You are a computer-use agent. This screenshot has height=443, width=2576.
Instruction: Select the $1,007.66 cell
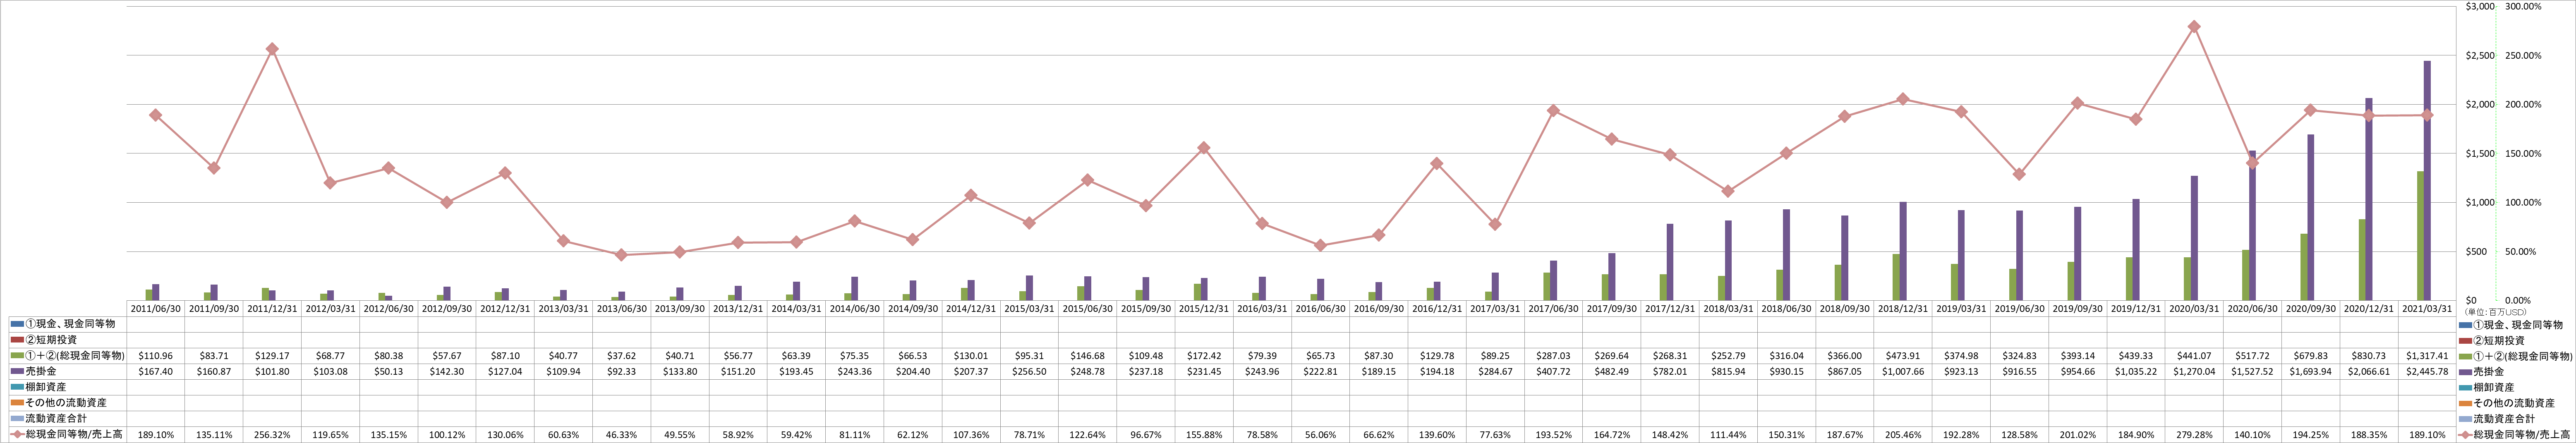coord(1903,371)
